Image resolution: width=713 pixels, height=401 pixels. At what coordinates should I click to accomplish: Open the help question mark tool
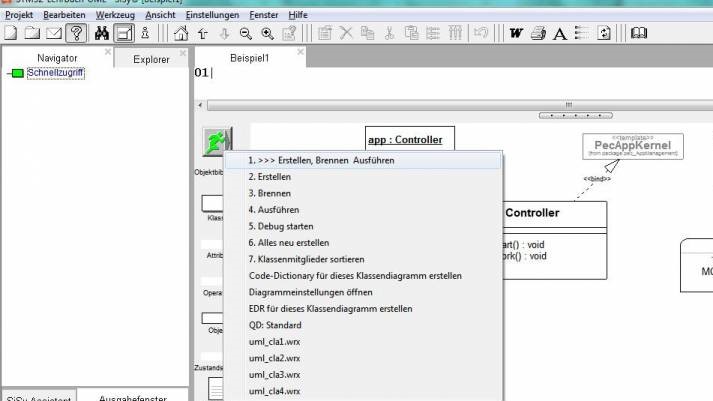tap(76, 33)
